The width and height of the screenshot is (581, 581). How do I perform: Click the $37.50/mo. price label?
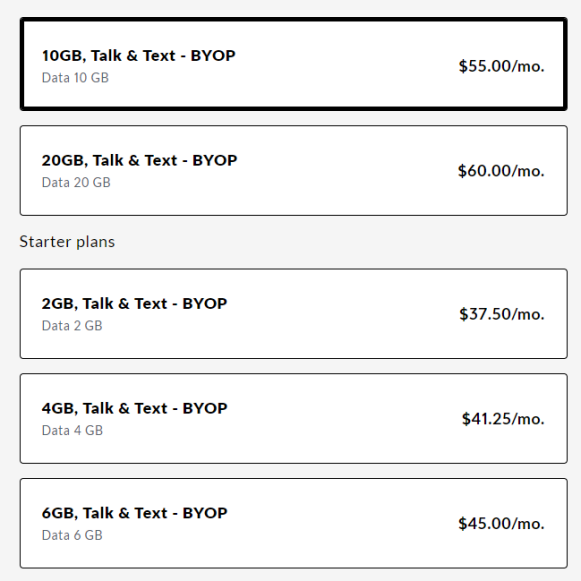pyautogui.click(x=502, y=314)
